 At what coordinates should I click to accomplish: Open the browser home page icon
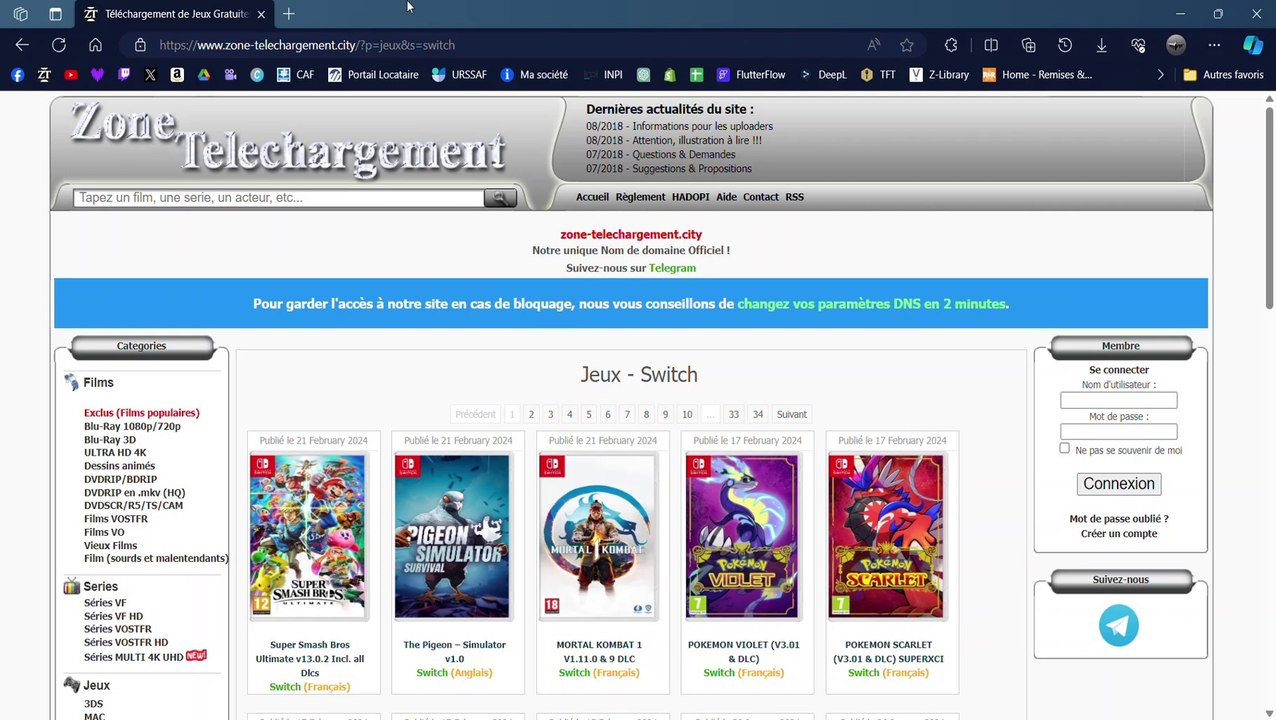coord(95,45)
